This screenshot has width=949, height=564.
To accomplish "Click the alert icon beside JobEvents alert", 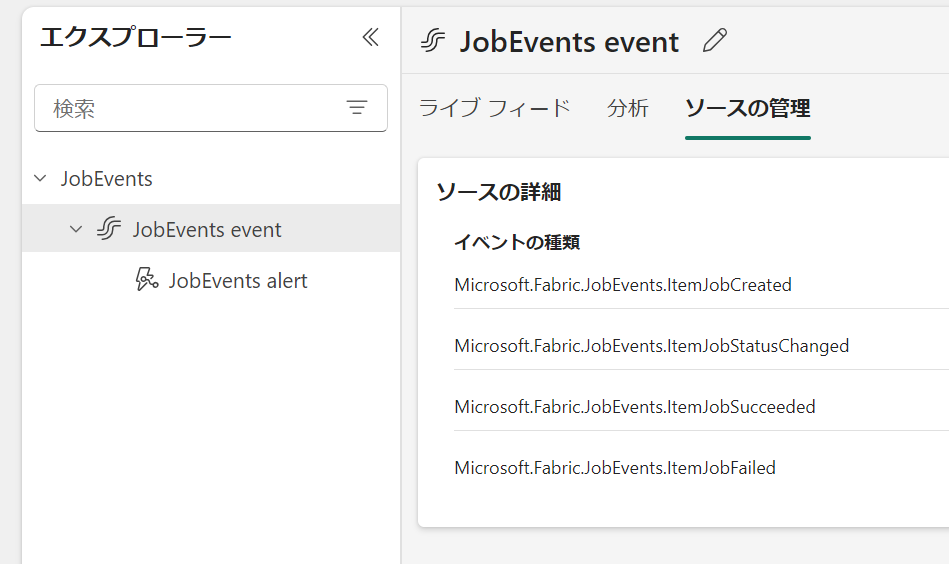I will 146,280.
